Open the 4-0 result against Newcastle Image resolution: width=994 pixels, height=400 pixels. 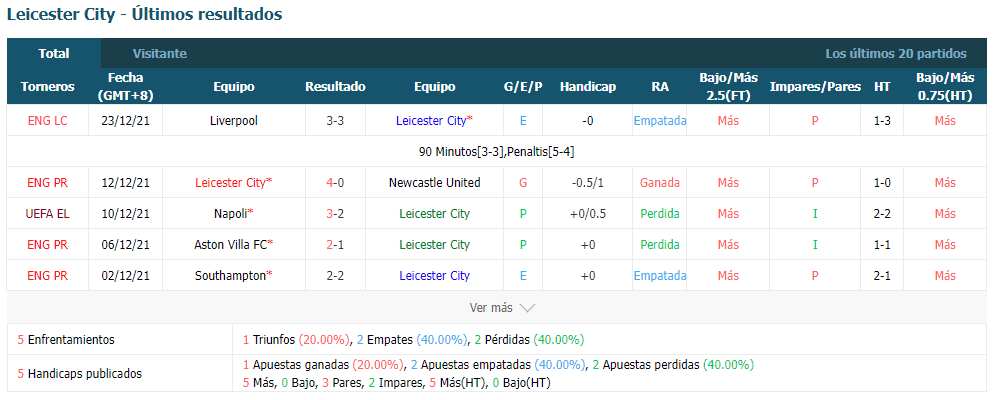pyautogui.click(x=335, y=183)
